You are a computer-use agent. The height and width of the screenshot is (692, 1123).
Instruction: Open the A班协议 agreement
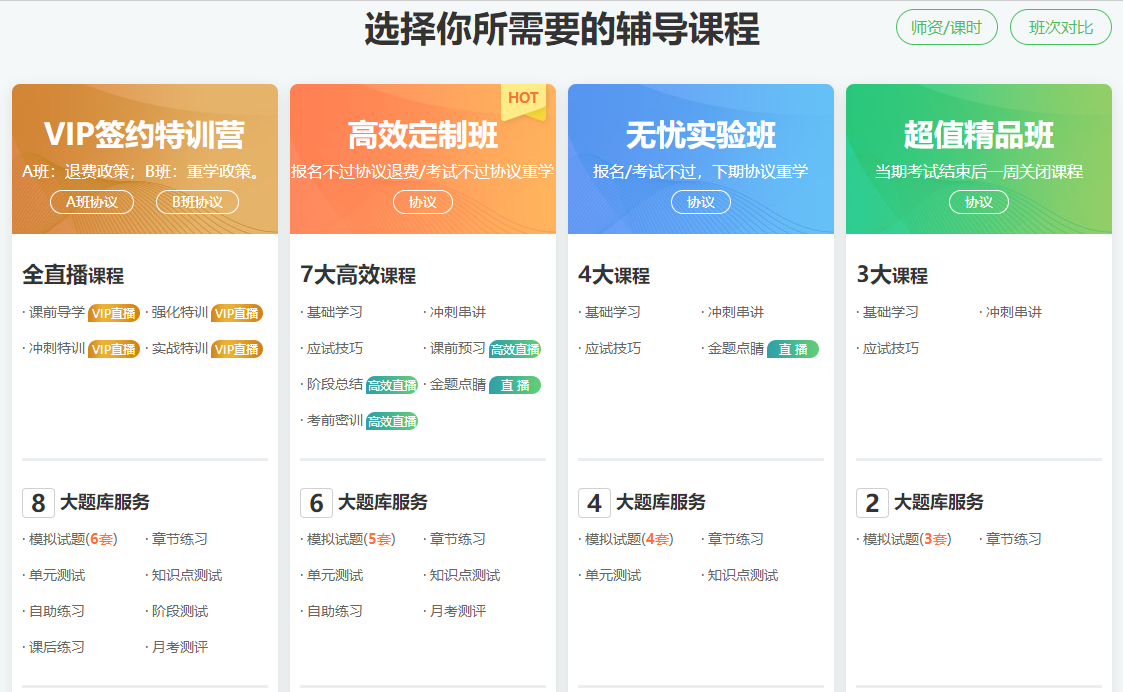(91, 202)
